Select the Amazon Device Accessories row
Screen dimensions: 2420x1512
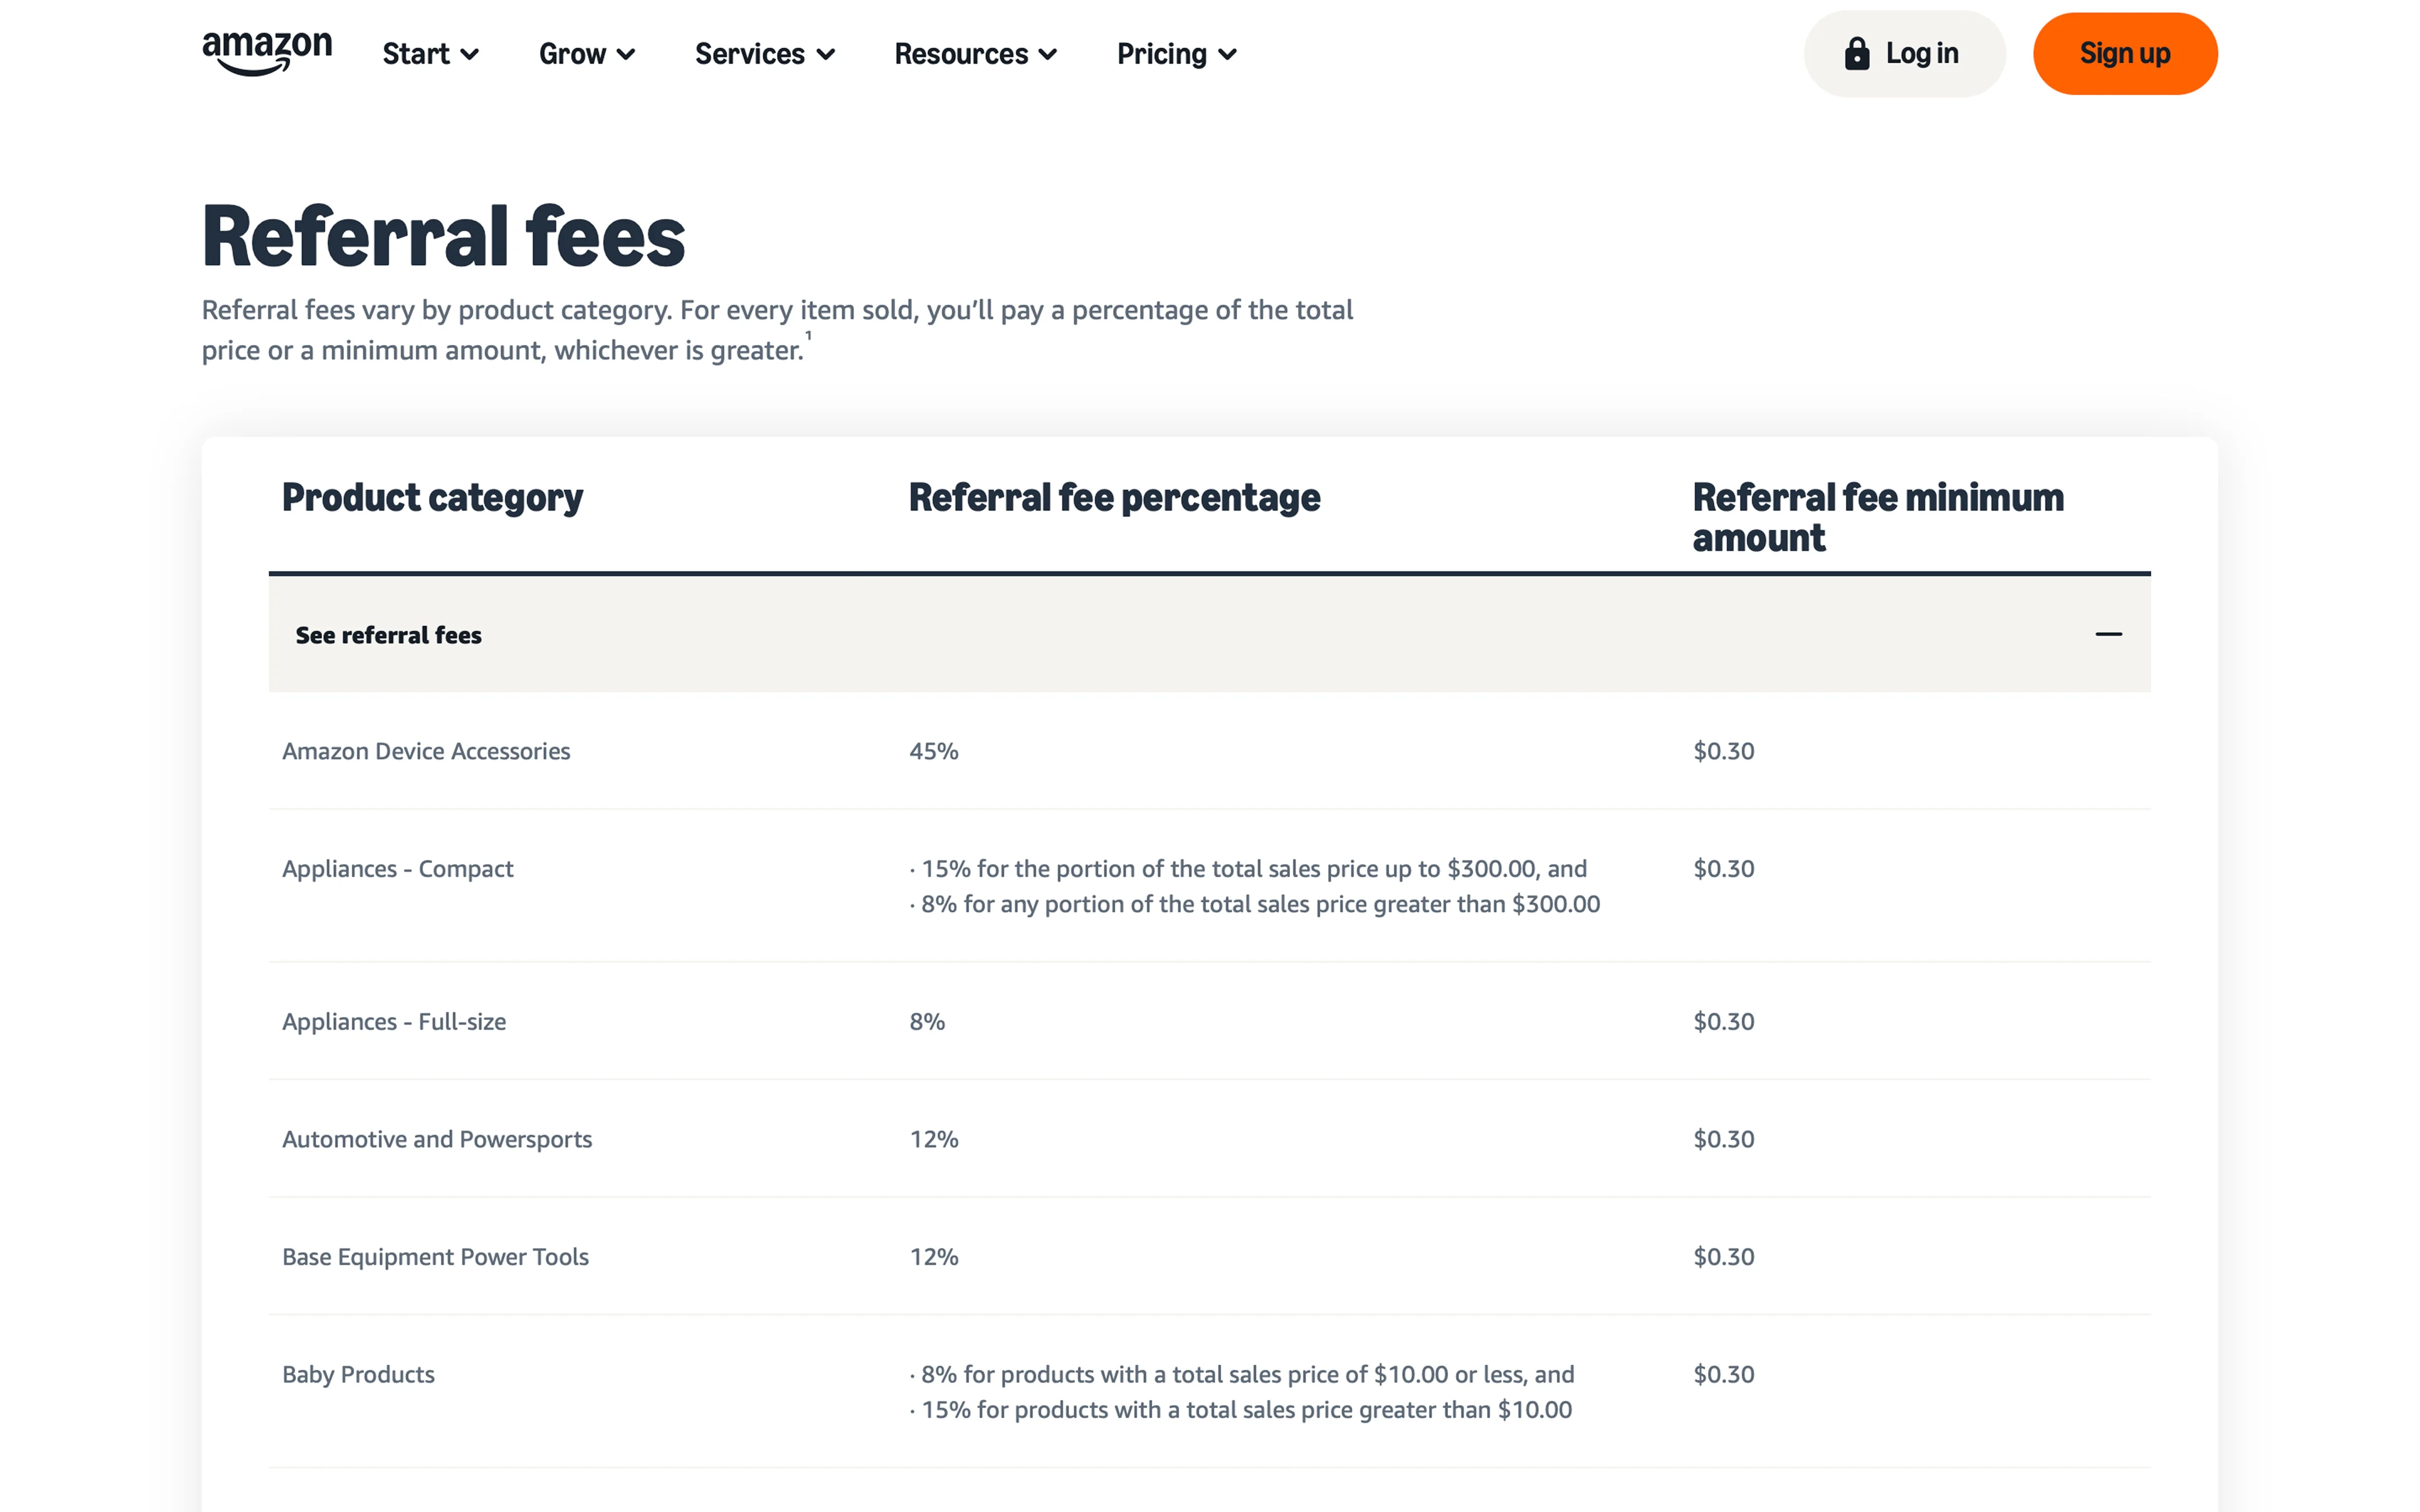pyautogui.click(x=1209, y=751)
